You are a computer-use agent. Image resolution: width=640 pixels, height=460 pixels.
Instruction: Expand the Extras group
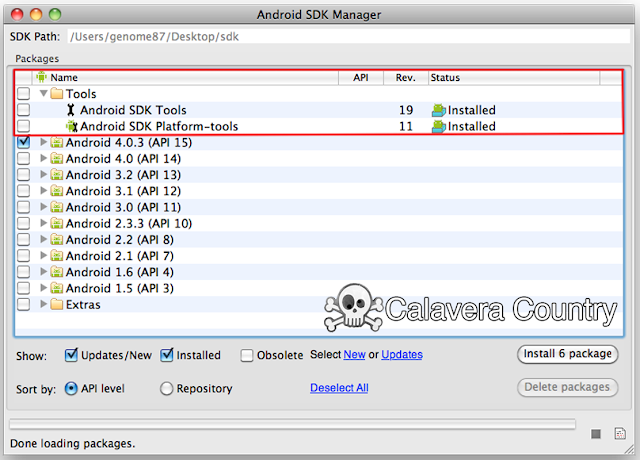[x=43, y=304]
